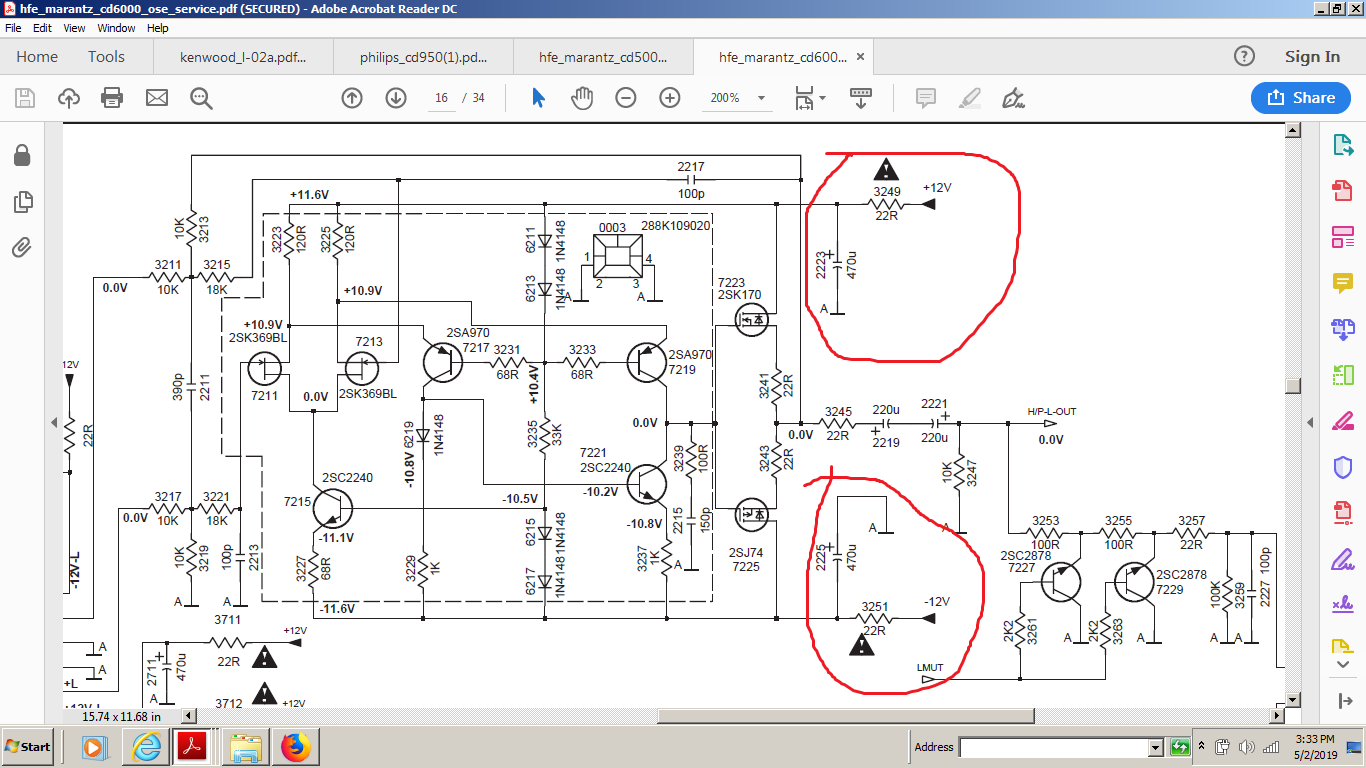The width and height of the screenshot is (1366, 768).
Task: Open Windows Explorer folder on taskbar
Action: [x=246, y=747]
